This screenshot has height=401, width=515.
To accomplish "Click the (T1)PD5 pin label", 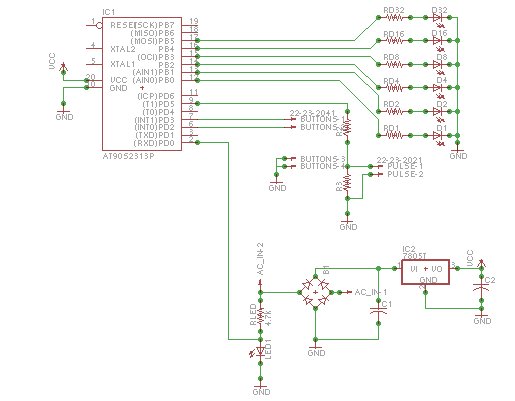I will point(158,104).
